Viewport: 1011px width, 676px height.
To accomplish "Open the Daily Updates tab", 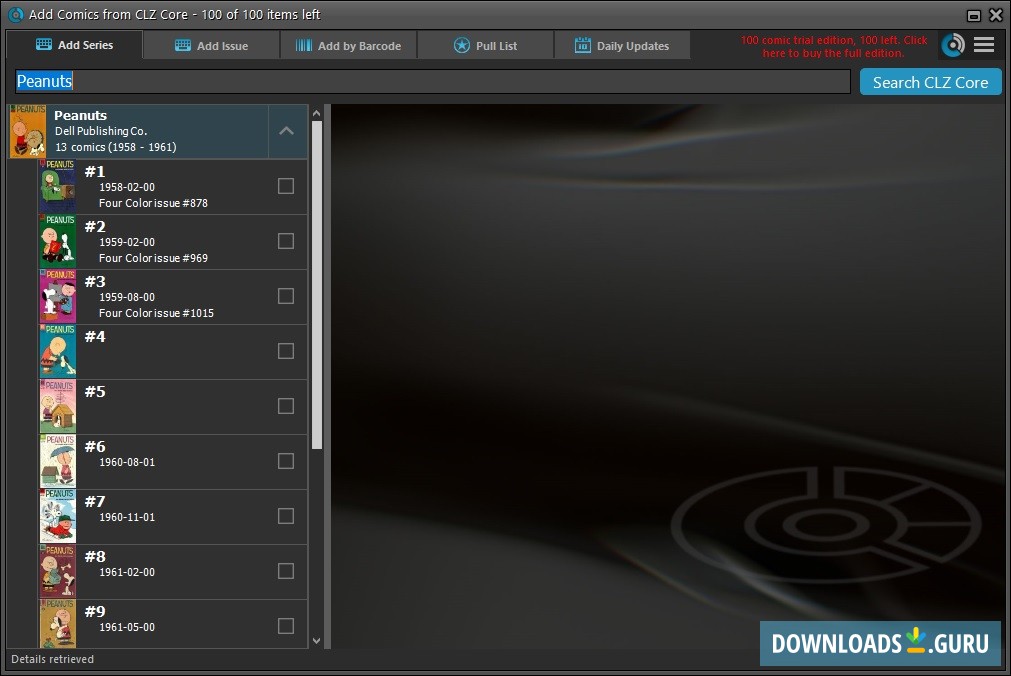I will pyautogui.click(x=622, y=46).
